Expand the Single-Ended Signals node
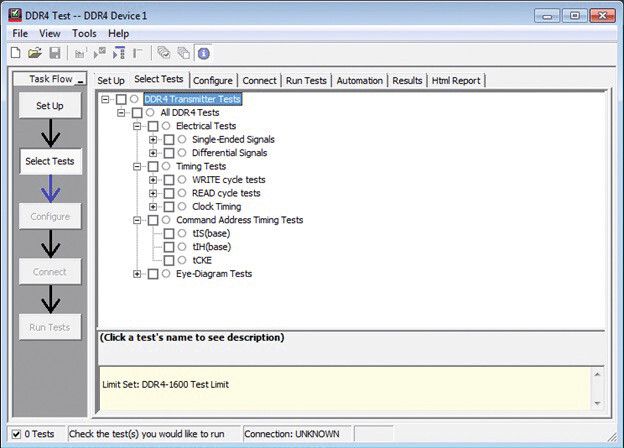 point(153,140)
